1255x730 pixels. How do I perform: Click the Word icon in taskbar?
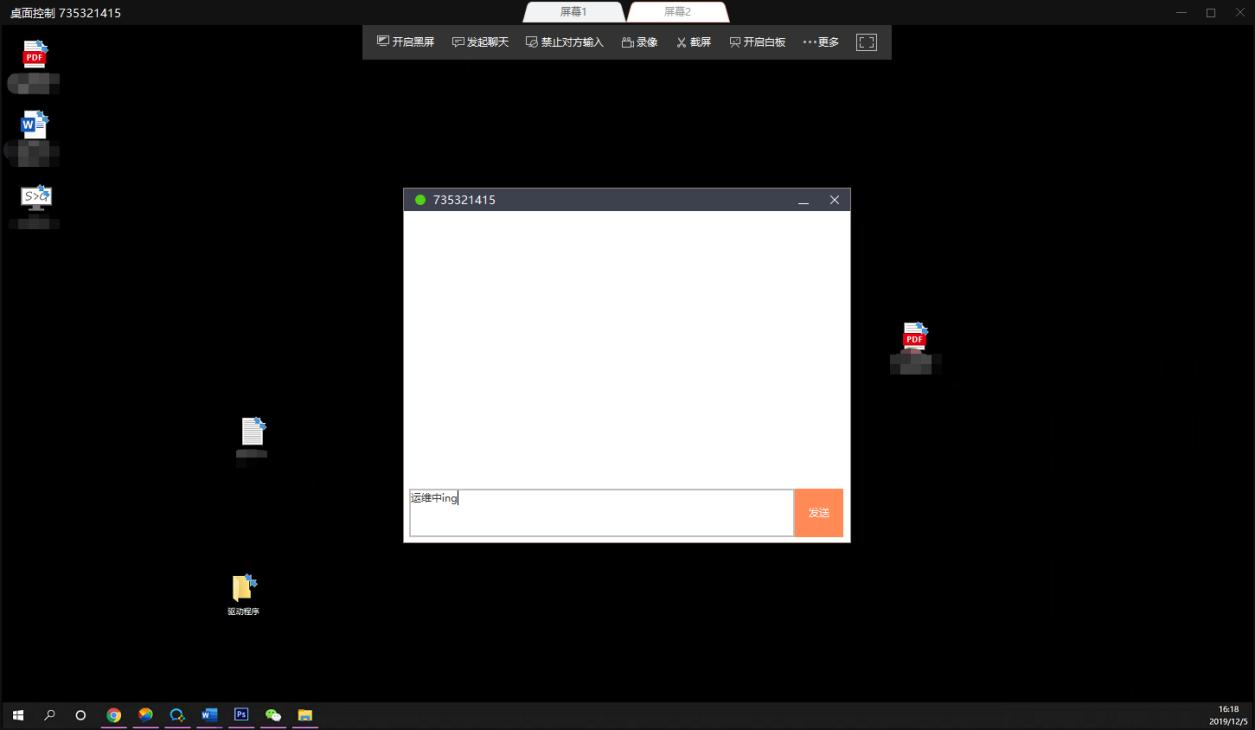click(x=209, y=715)
